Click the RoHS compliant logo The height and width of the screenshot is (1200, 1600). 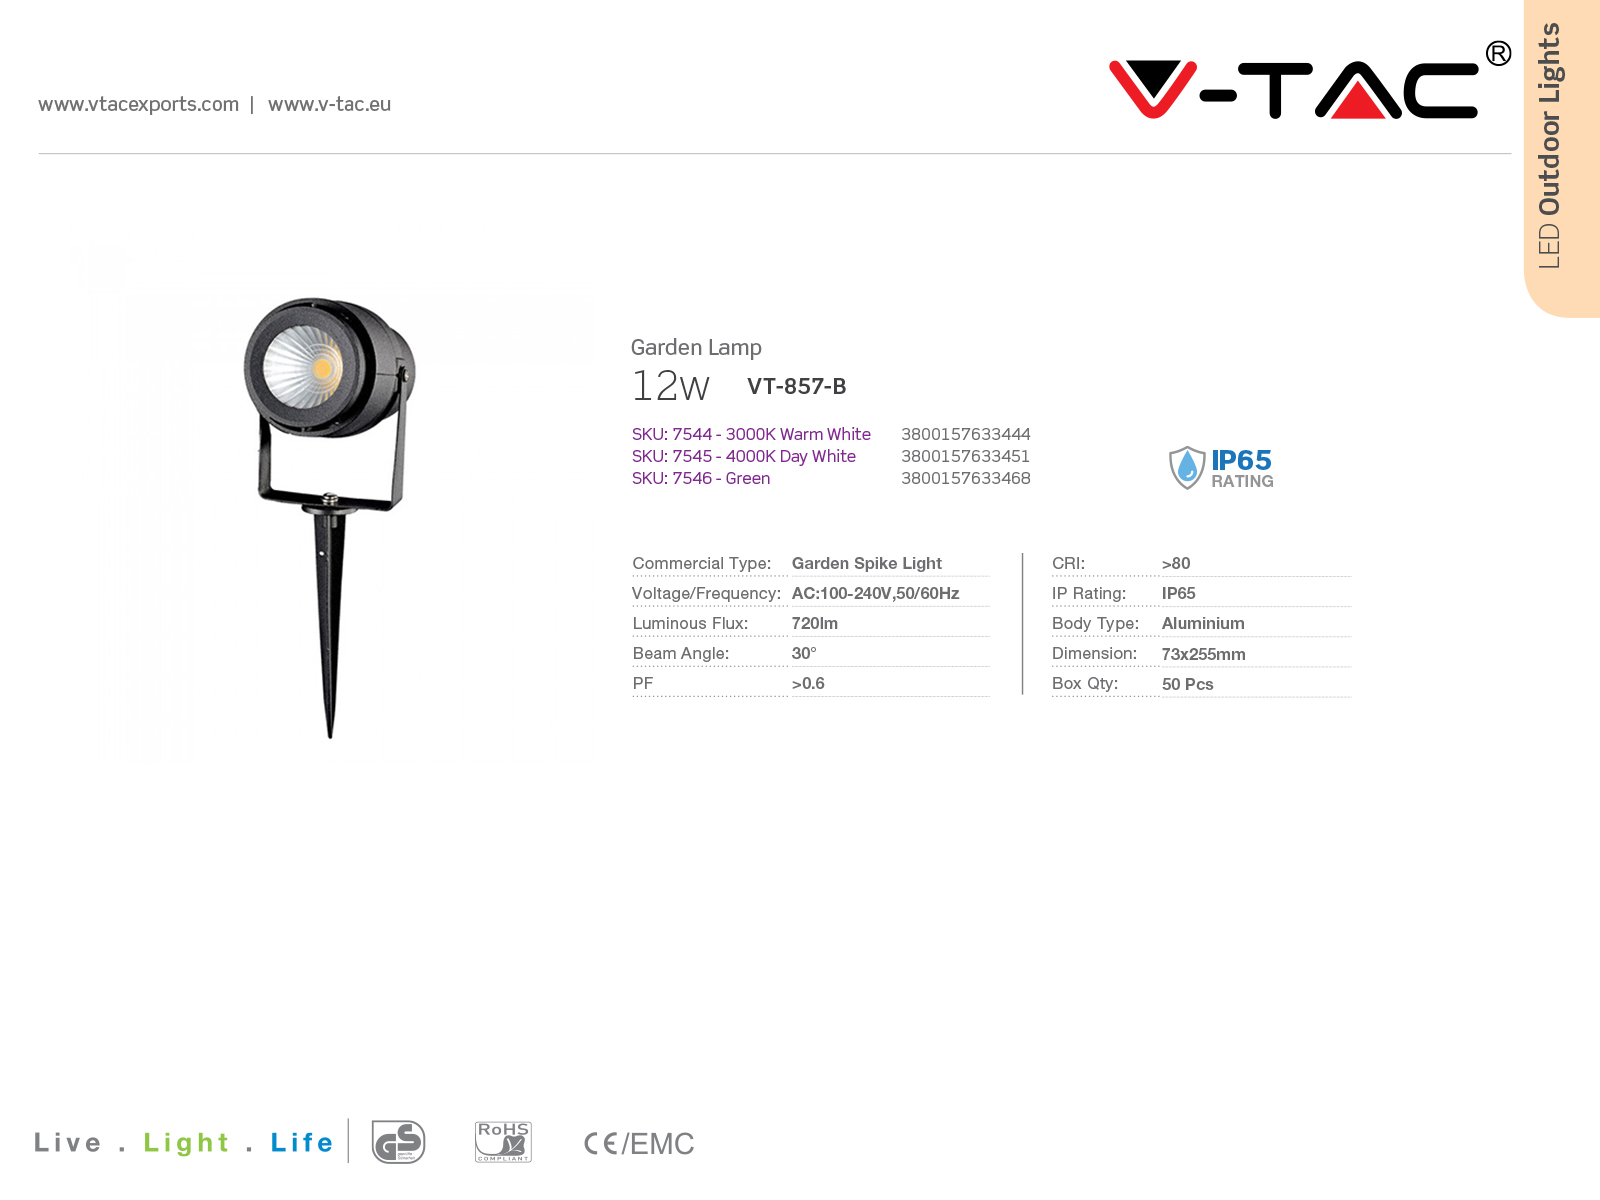click(x=503, y=1142)
